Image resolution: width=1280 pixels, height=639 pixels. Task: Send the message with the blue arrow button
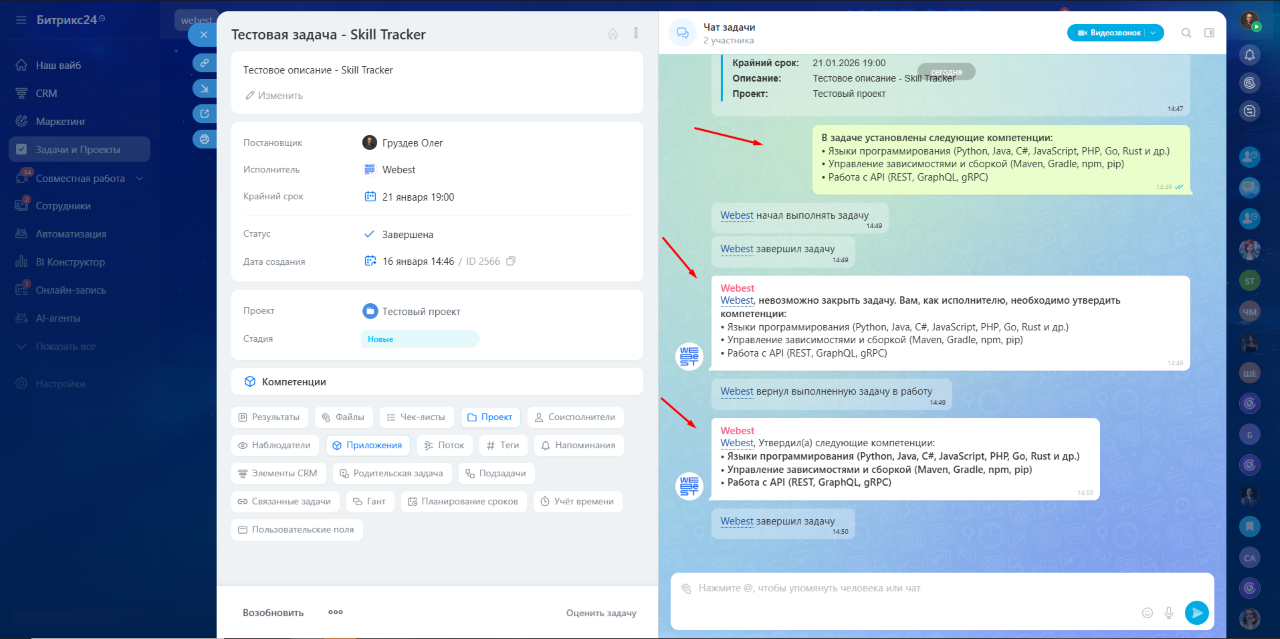click(x=1197, y=613)
